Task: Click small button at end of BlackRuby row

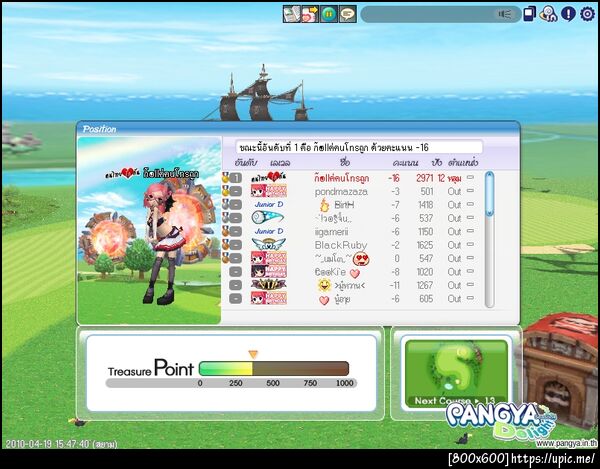Action: (x=470, y=244)
